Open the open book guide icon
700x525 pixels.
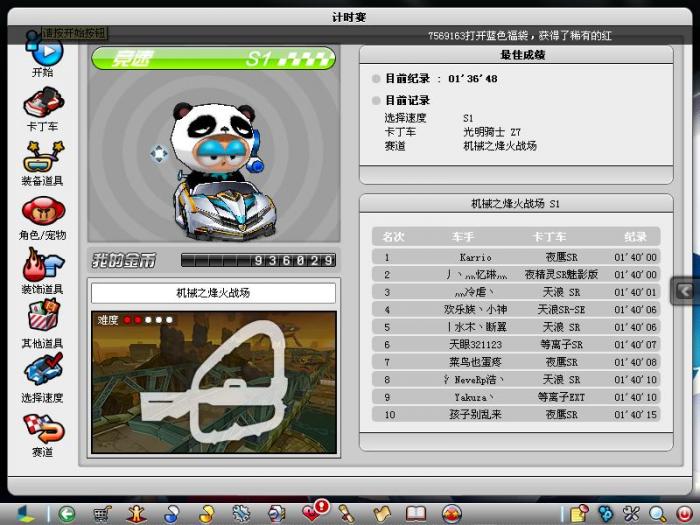point(416,514)
